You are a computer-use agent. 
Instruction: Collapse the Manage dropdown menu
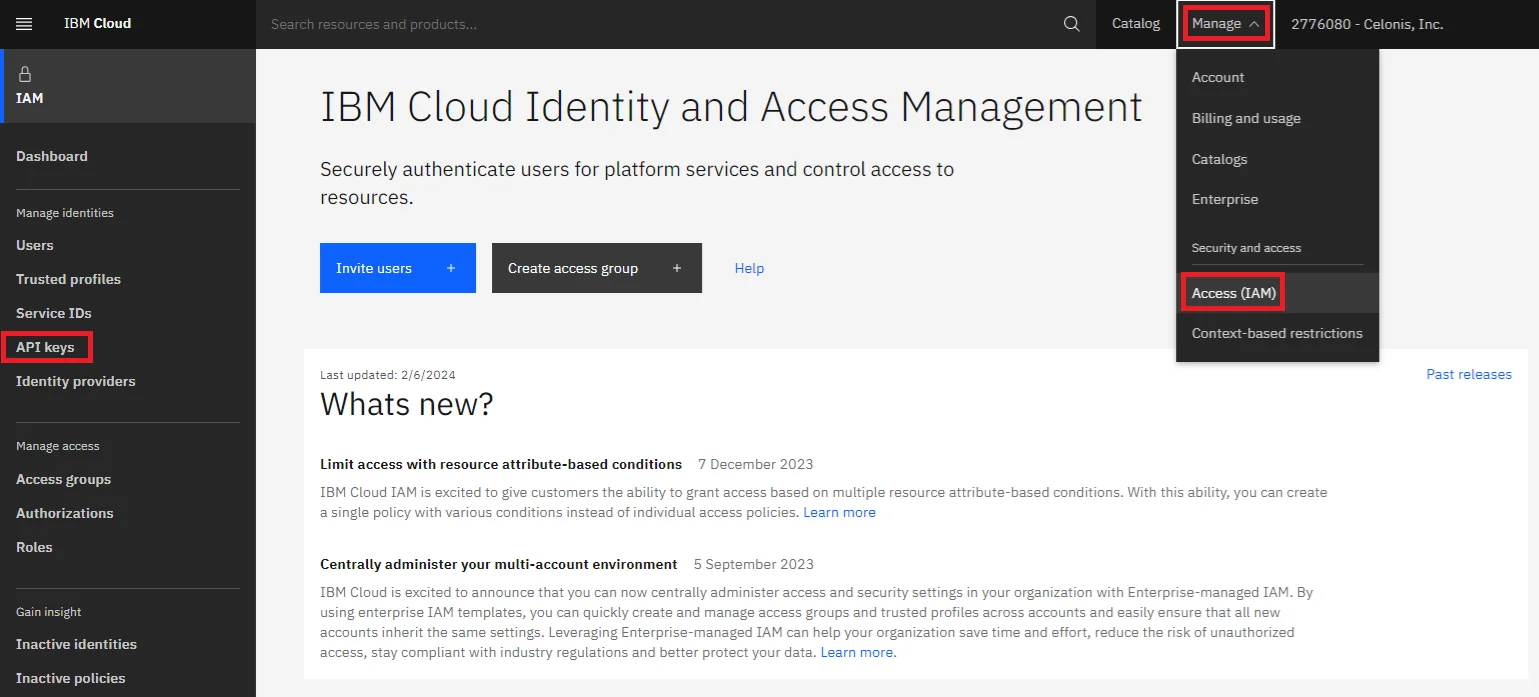coord(1226,24)
